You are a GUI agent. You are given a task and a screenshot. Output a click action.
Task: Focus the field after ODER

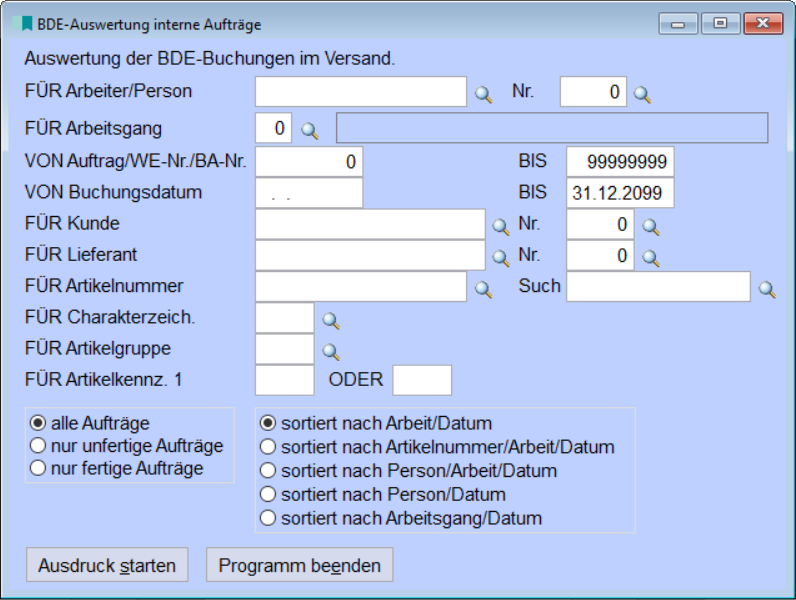(x=422, y=380)
